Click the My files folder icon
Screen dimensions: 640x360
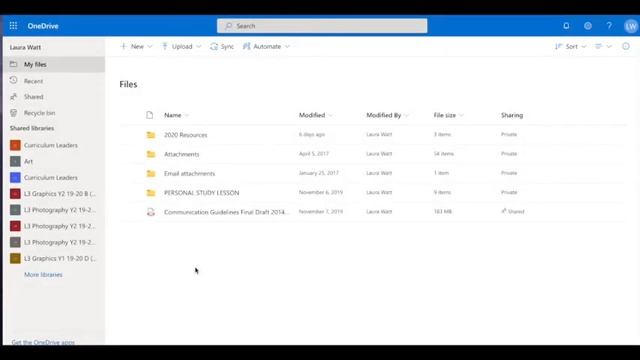tap(13, 64)
